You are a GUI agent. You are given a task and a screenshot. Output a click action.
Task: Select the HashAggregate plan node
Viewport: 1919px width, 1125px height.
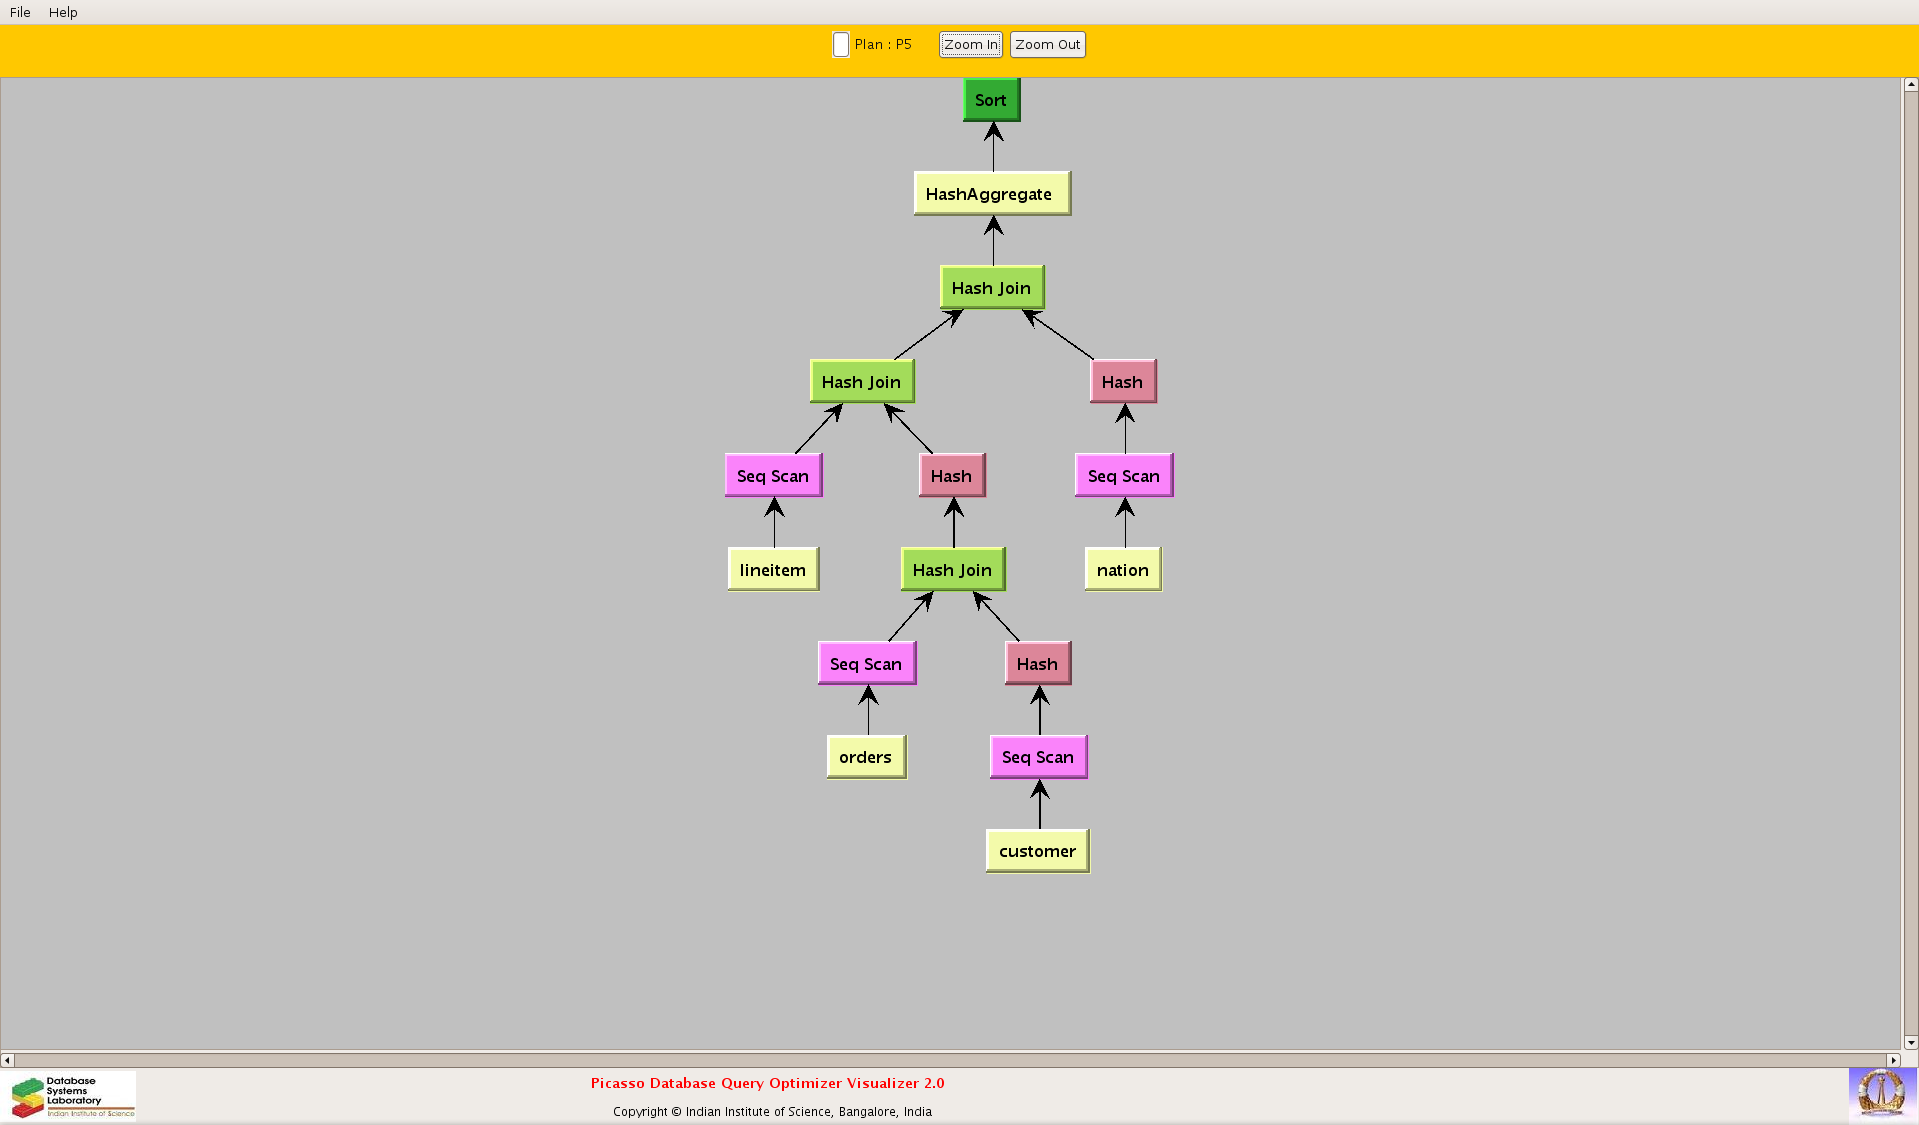[x=991, y=194]
